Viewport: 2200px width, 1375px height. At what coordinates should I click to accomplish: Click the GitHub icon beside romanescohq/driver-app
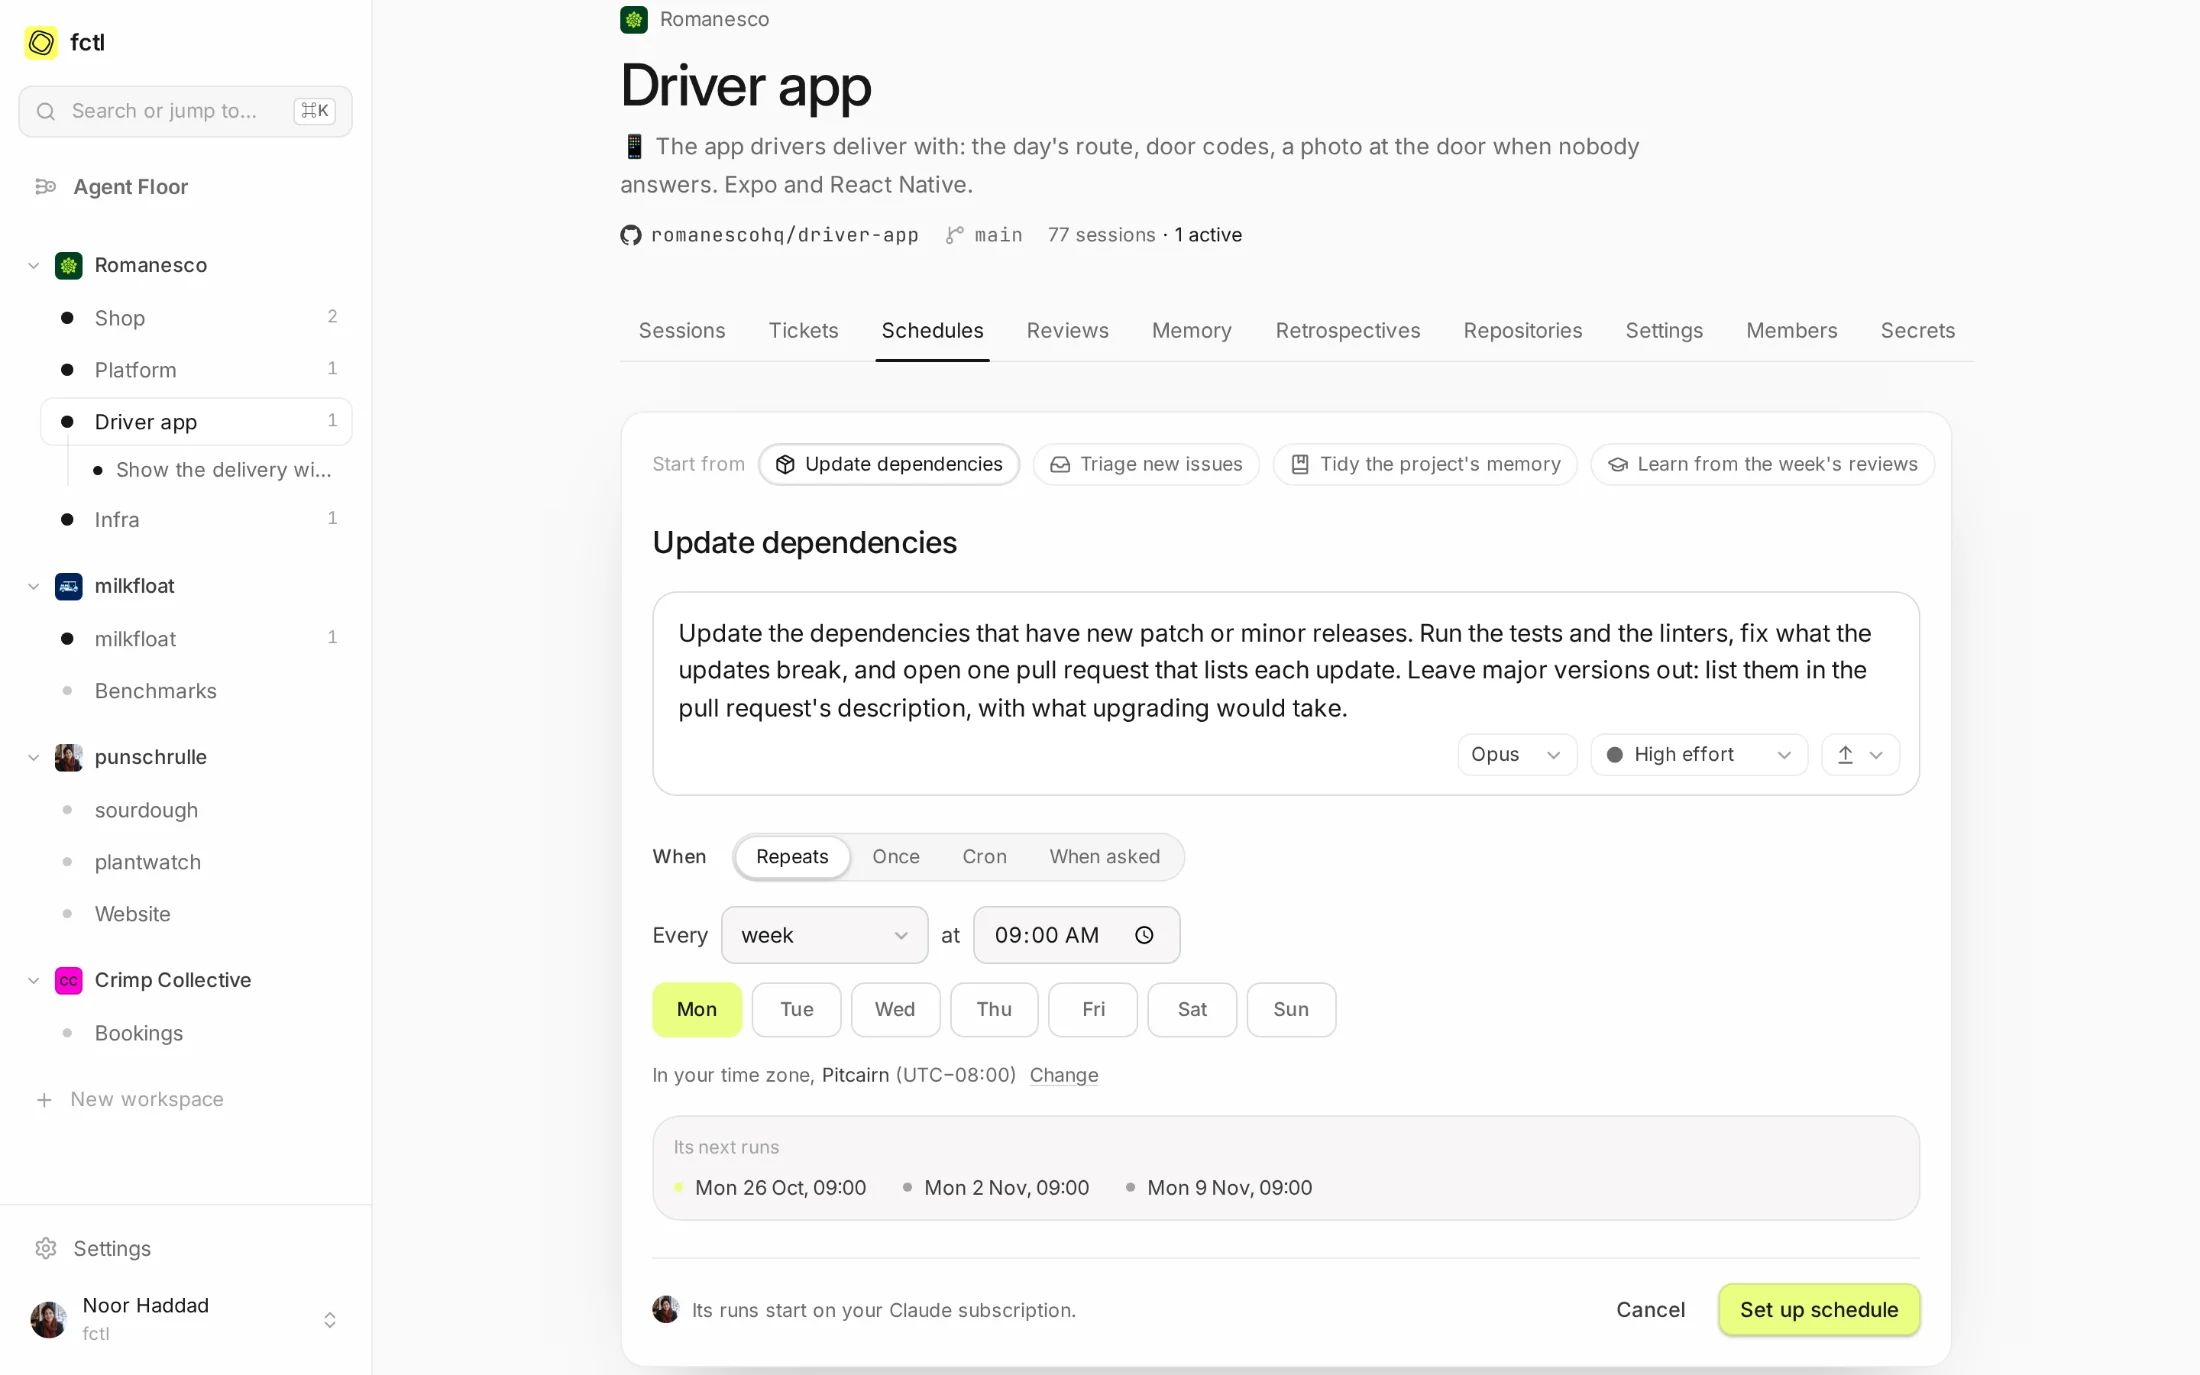630,235
